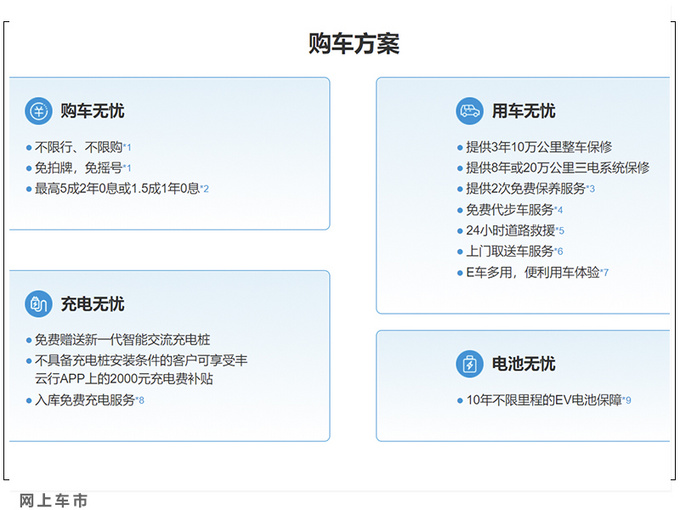The image size is (680, 510).
Task: Select the 电池无忧 heading
Action: coord(523,364)
